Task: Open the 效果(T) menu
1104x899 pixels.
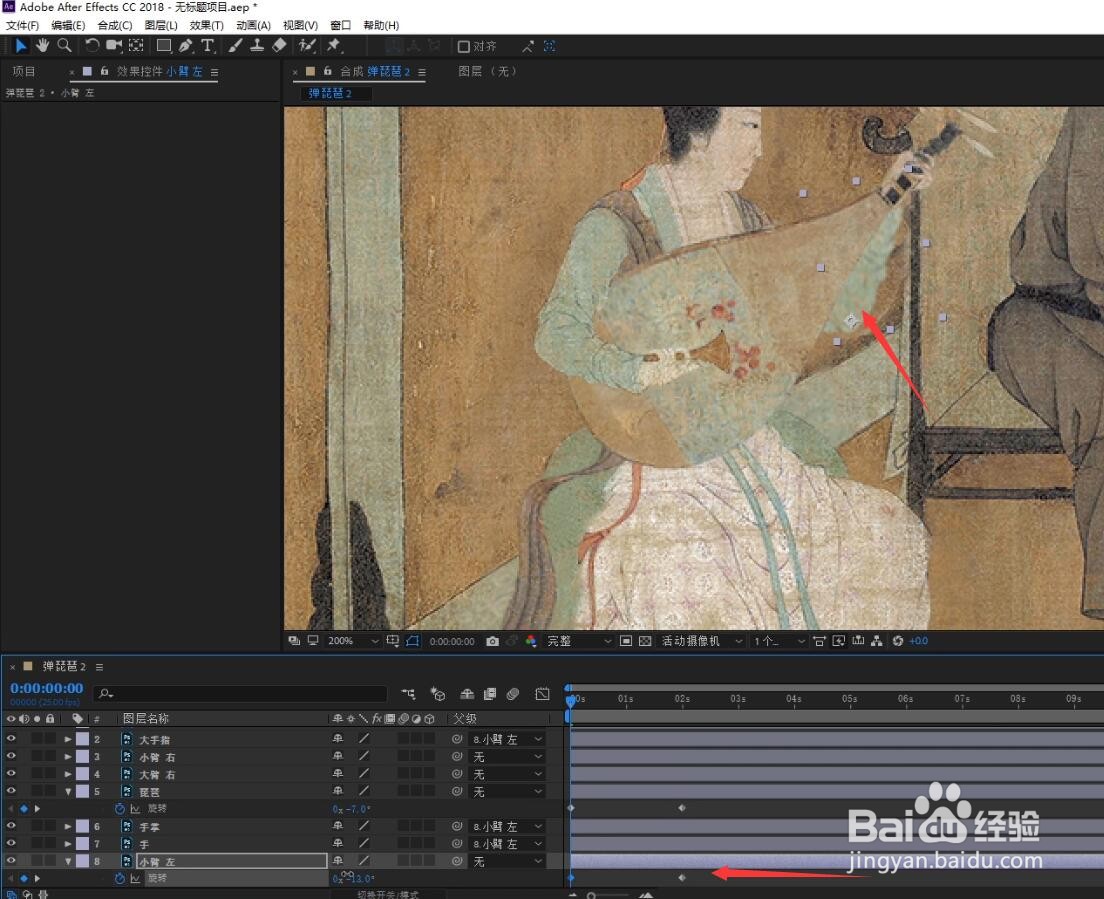Action: (x=206, y=25)
